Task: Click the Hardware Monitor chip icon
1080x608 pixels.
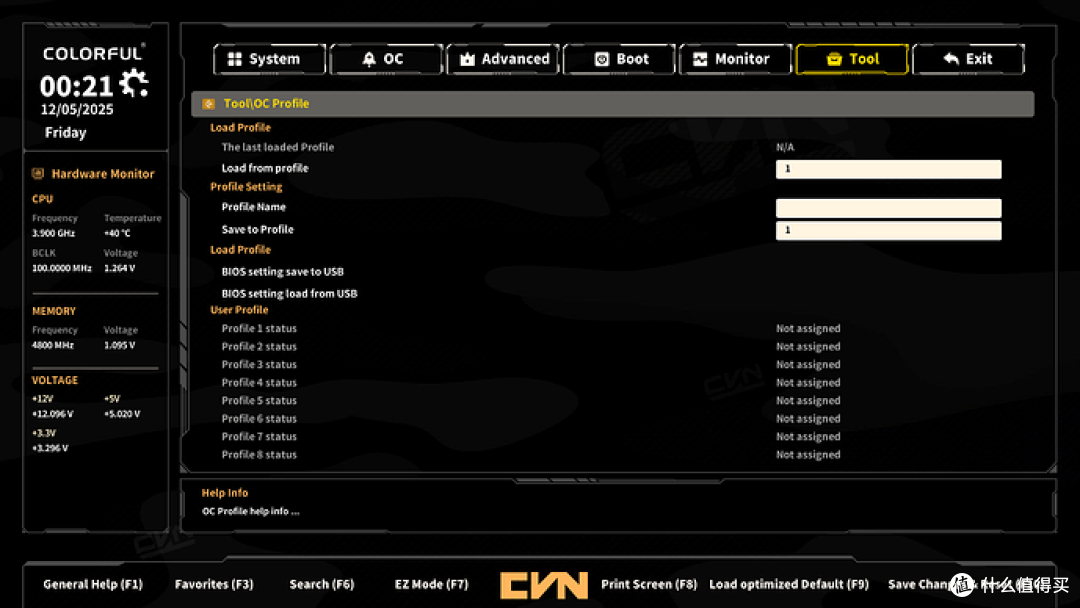Action: pyautogui.click(x=38, y=174)
